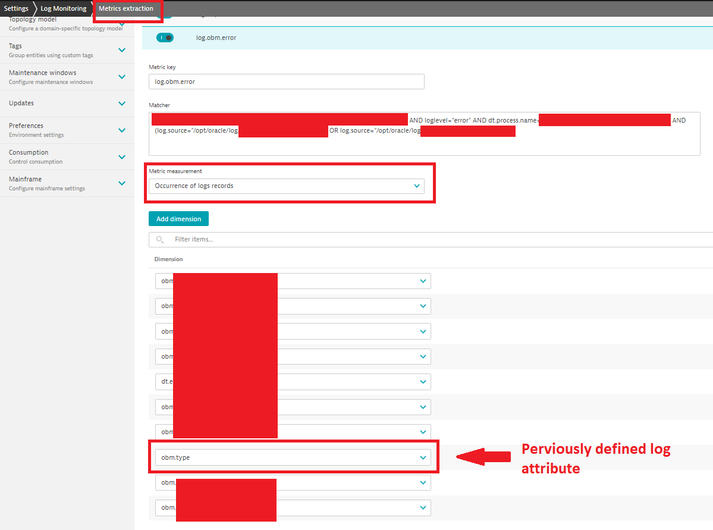713x530 pixels.
Task: Go to Settings in the breadcrumb
Action: point(16,8)
